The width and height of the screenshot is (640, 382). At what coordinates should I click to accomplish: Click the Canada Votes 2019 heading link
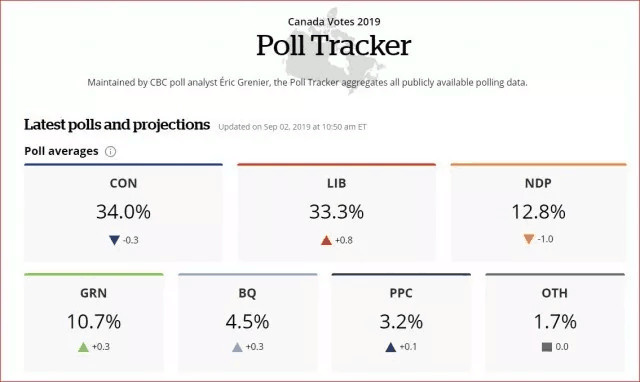pyautogui.click(x=334, y=22)
